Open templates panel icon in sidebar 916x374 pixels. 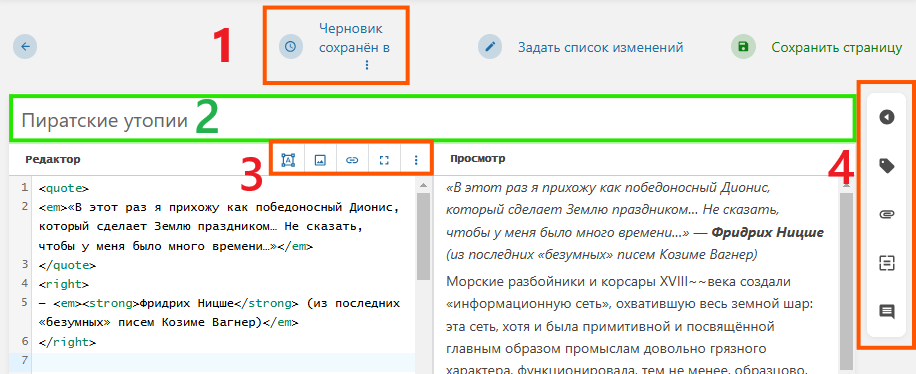(x=887, y=263)
